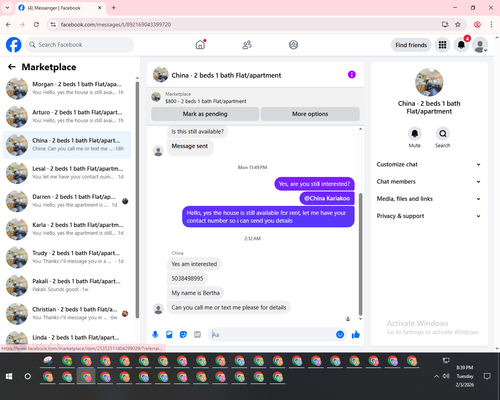Open Cortana circle on taskbar

pyautogui.click(x=28, y=376)
